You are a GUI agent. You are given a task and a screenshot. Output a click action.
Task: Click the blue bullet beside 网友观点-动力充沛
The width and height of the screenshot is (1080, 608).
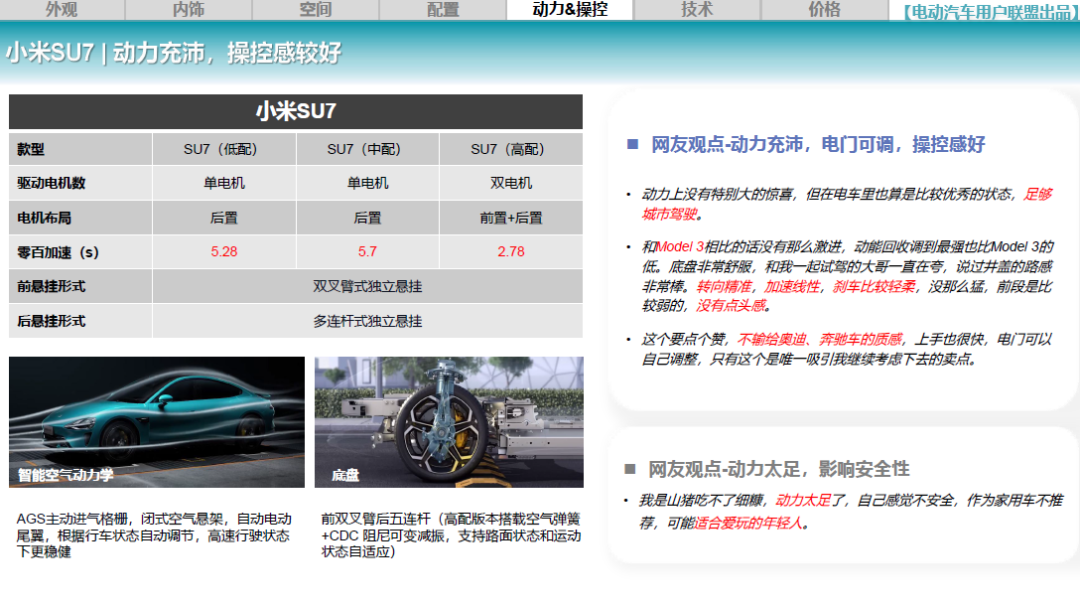(x=632, y=144)
